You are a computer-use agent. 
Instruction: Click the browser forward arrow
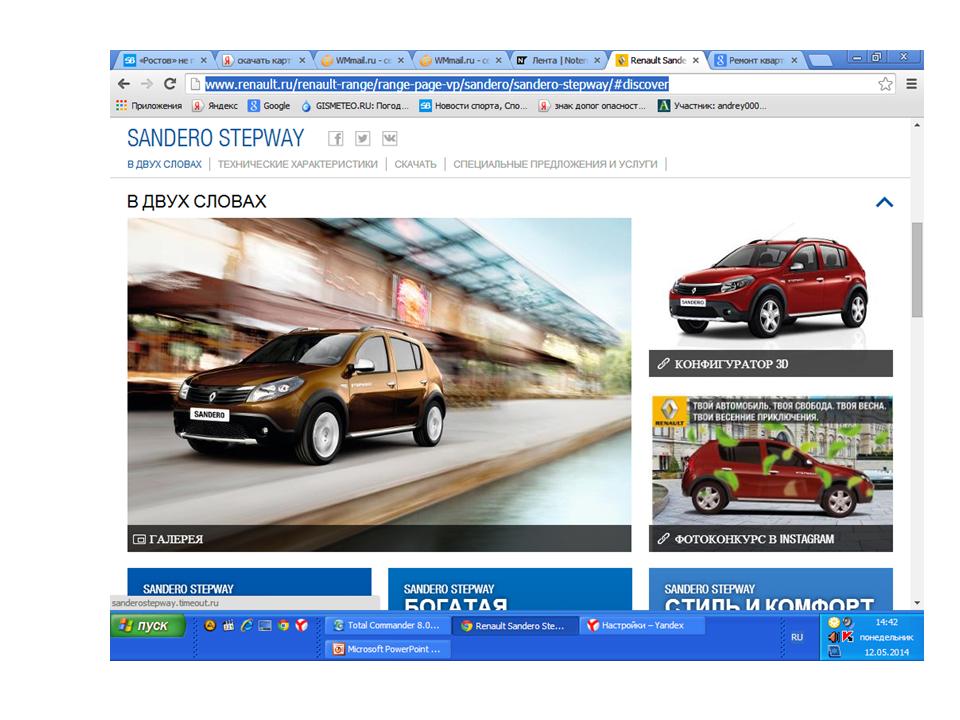(x=147, y=84)
